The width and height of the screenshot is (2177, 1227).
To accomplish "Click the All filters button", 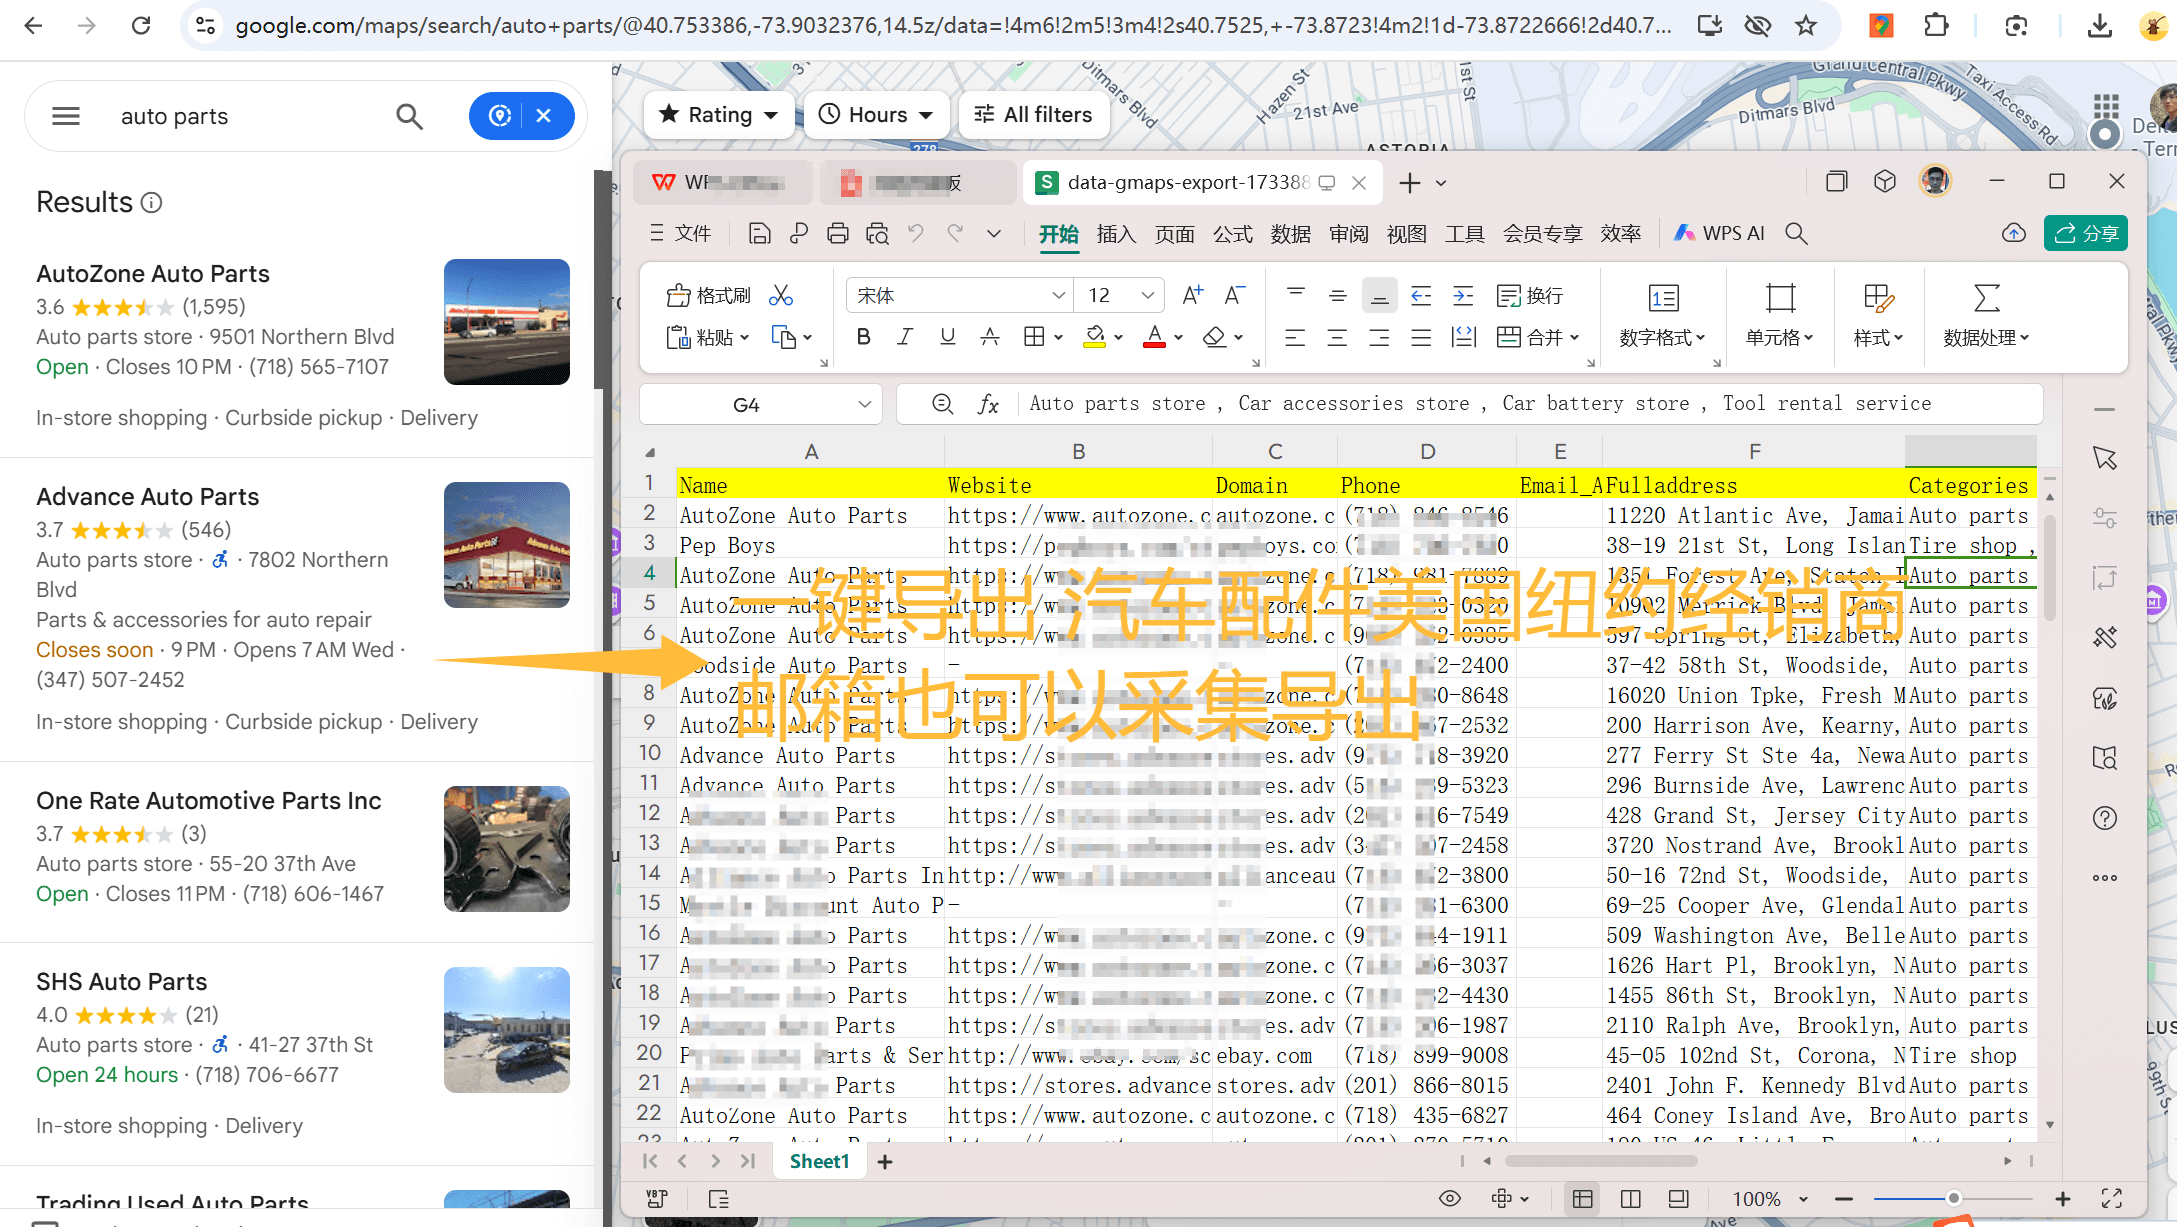I will pos(1033,115).
